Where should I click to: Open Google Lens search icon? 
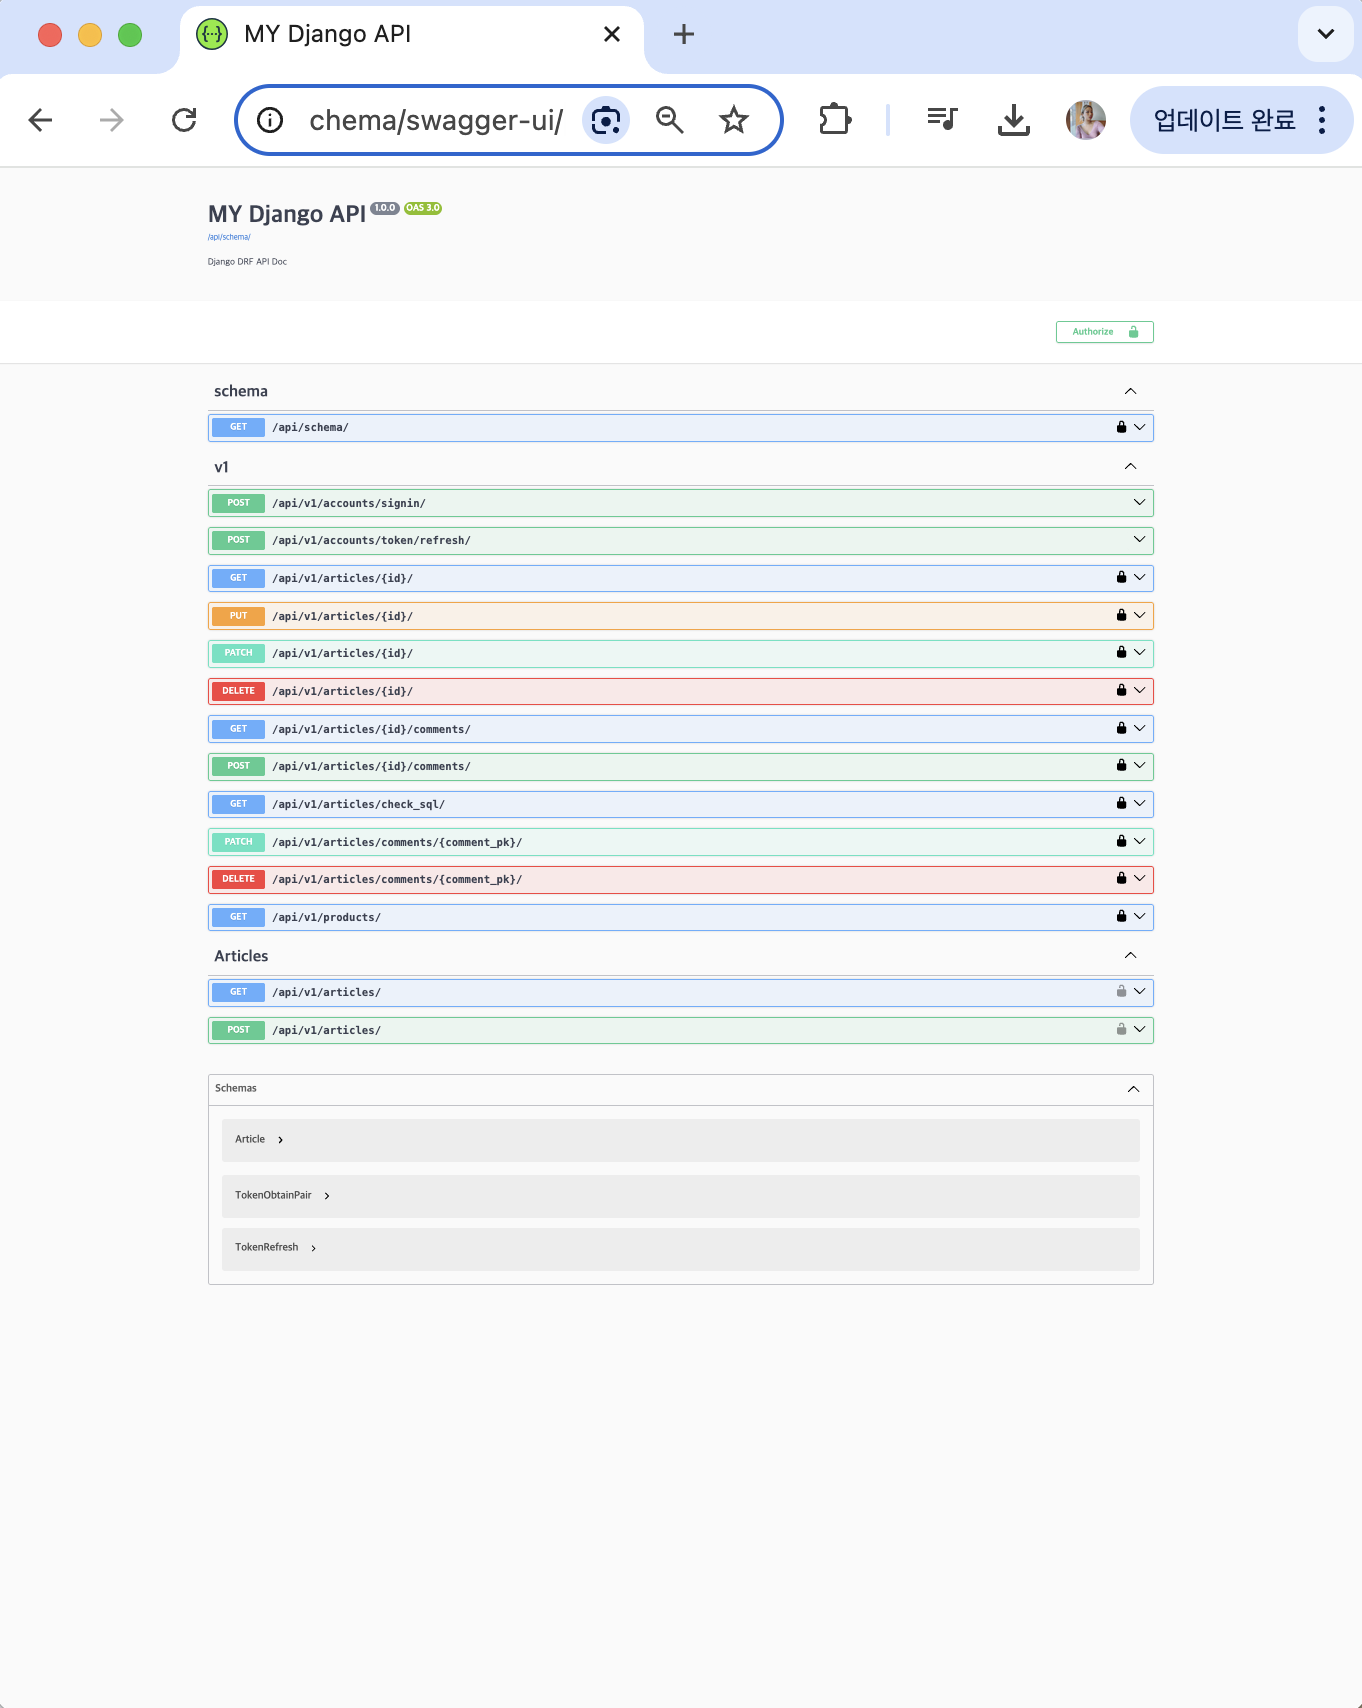(x=606, y=121)
